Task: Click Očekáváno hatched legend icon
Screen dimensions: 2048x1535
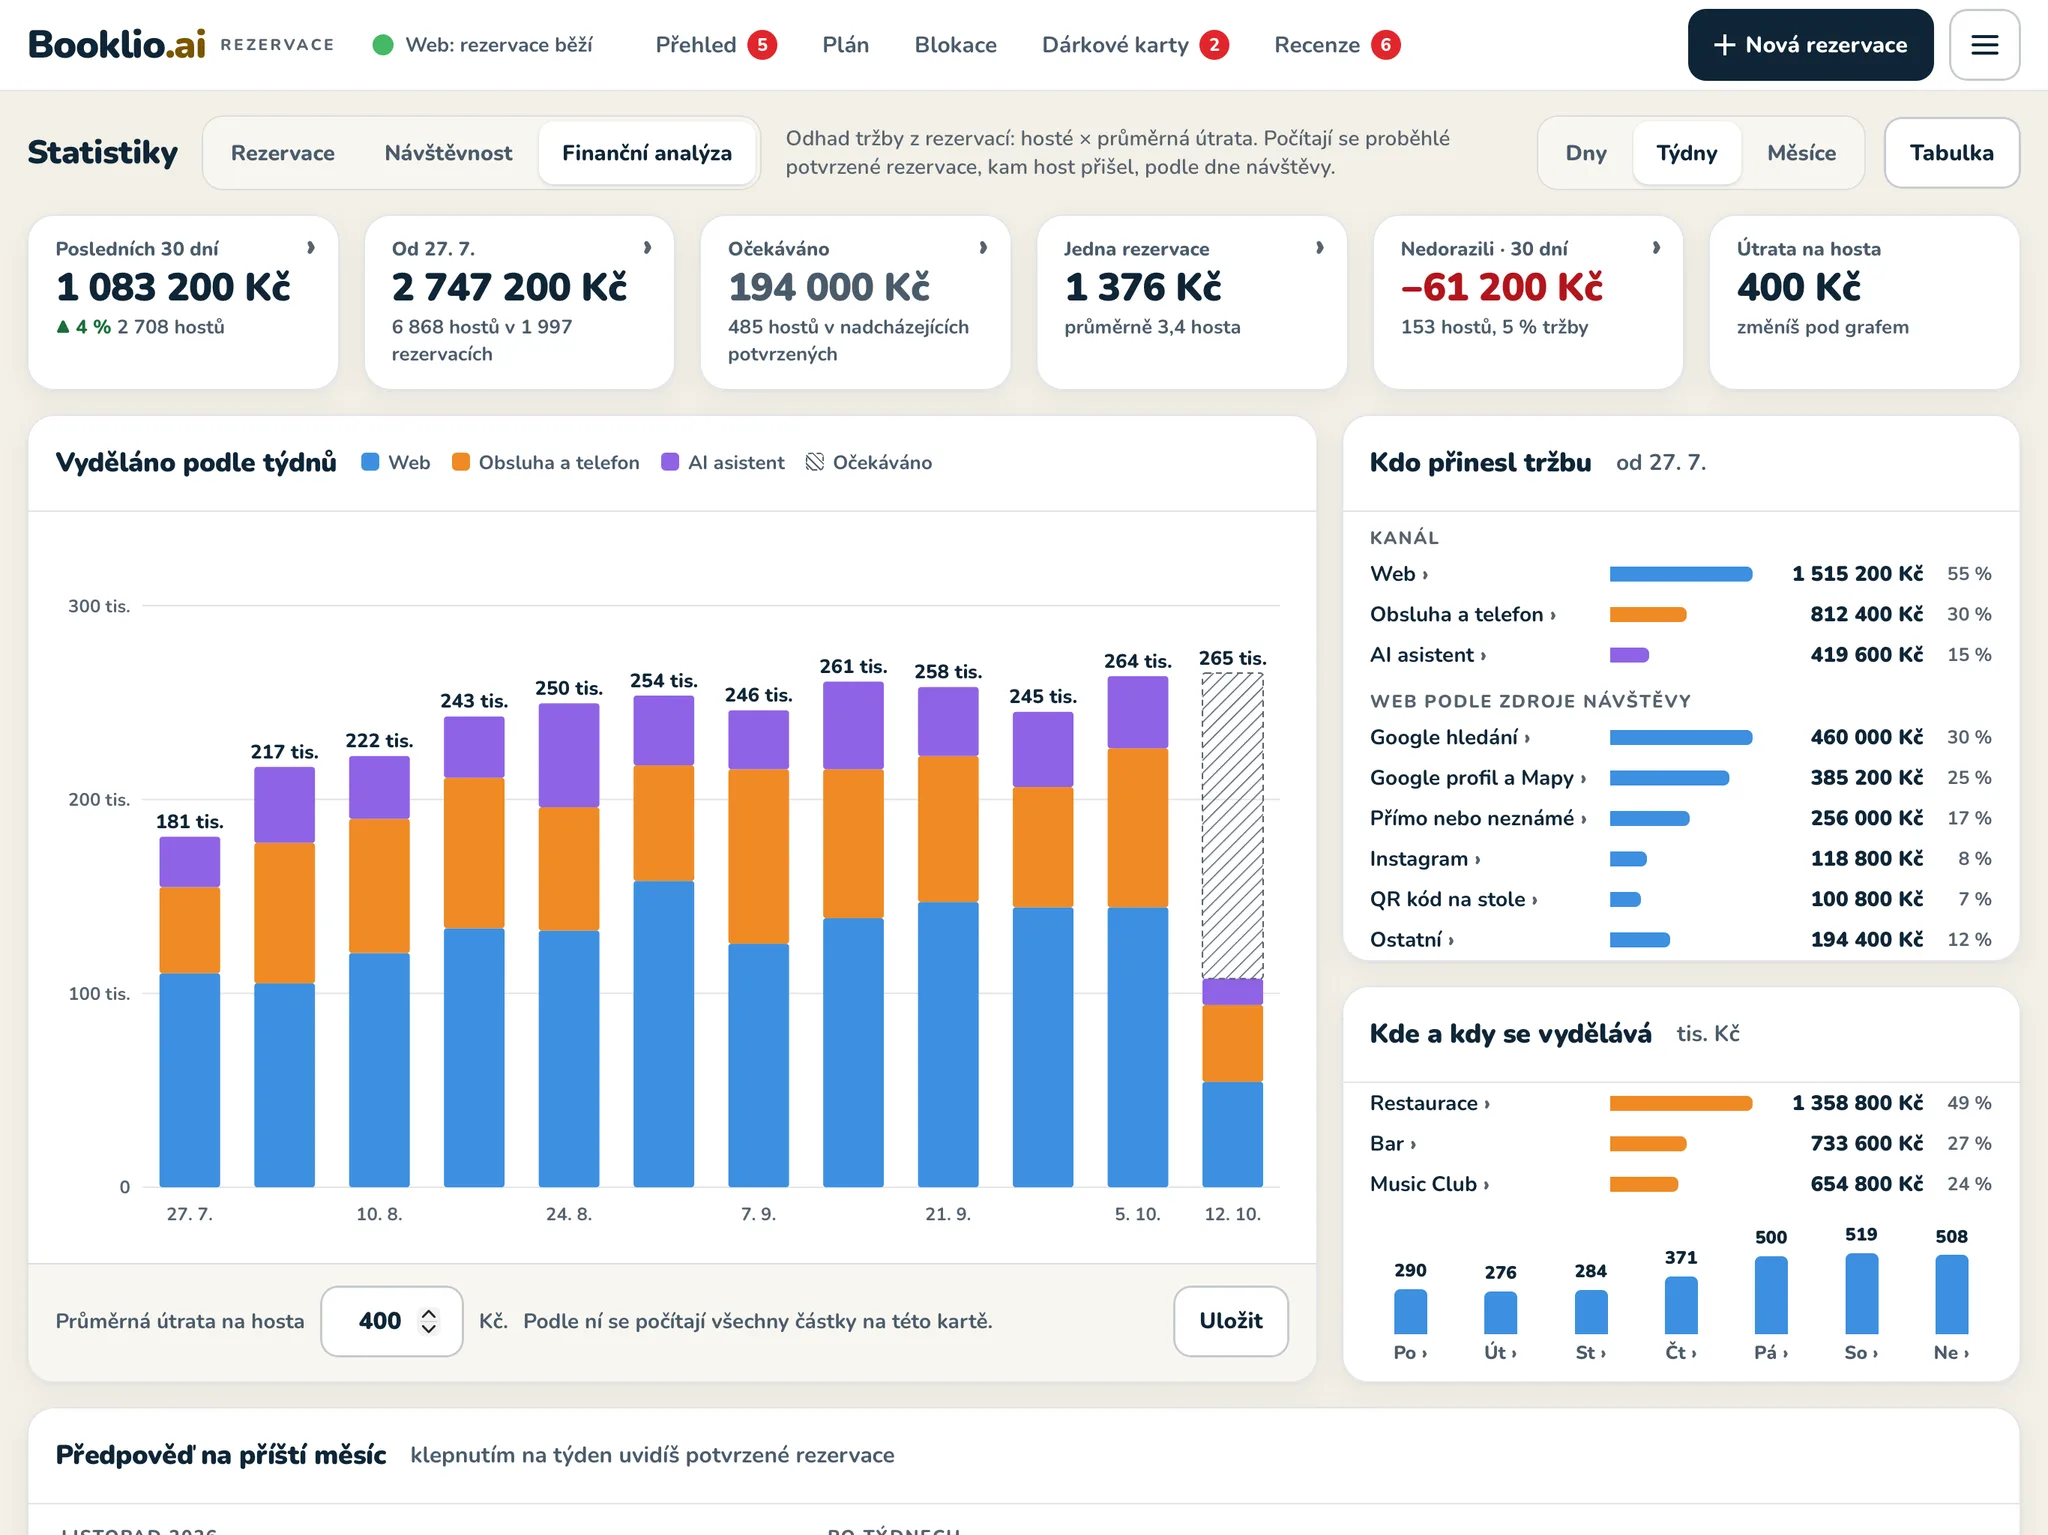Action: [815, 462]
